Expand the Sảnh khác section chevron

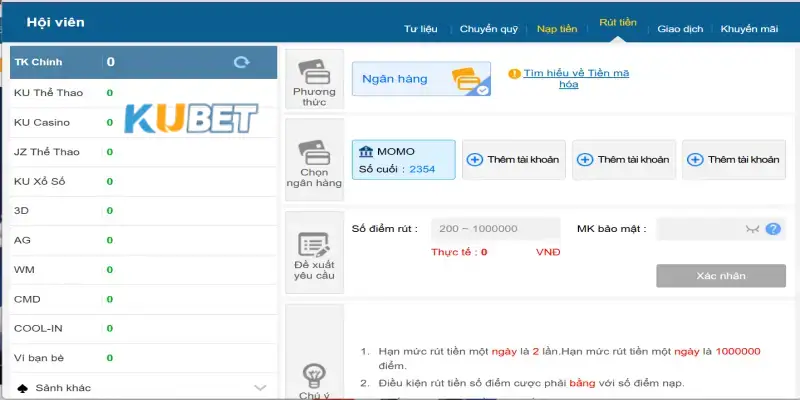pos(260,388)
